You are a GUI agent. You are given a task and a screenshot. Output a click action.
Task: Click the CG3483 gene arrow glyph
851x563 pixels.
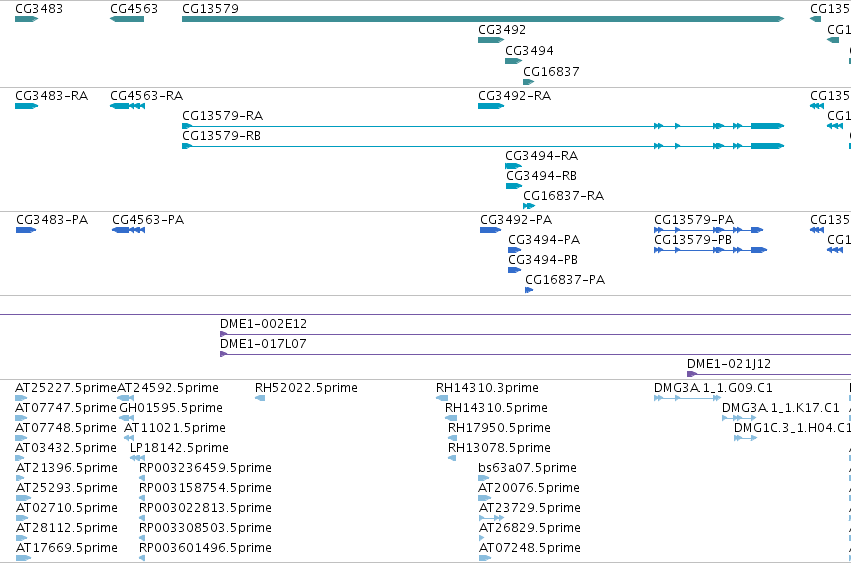click(27, 19)
